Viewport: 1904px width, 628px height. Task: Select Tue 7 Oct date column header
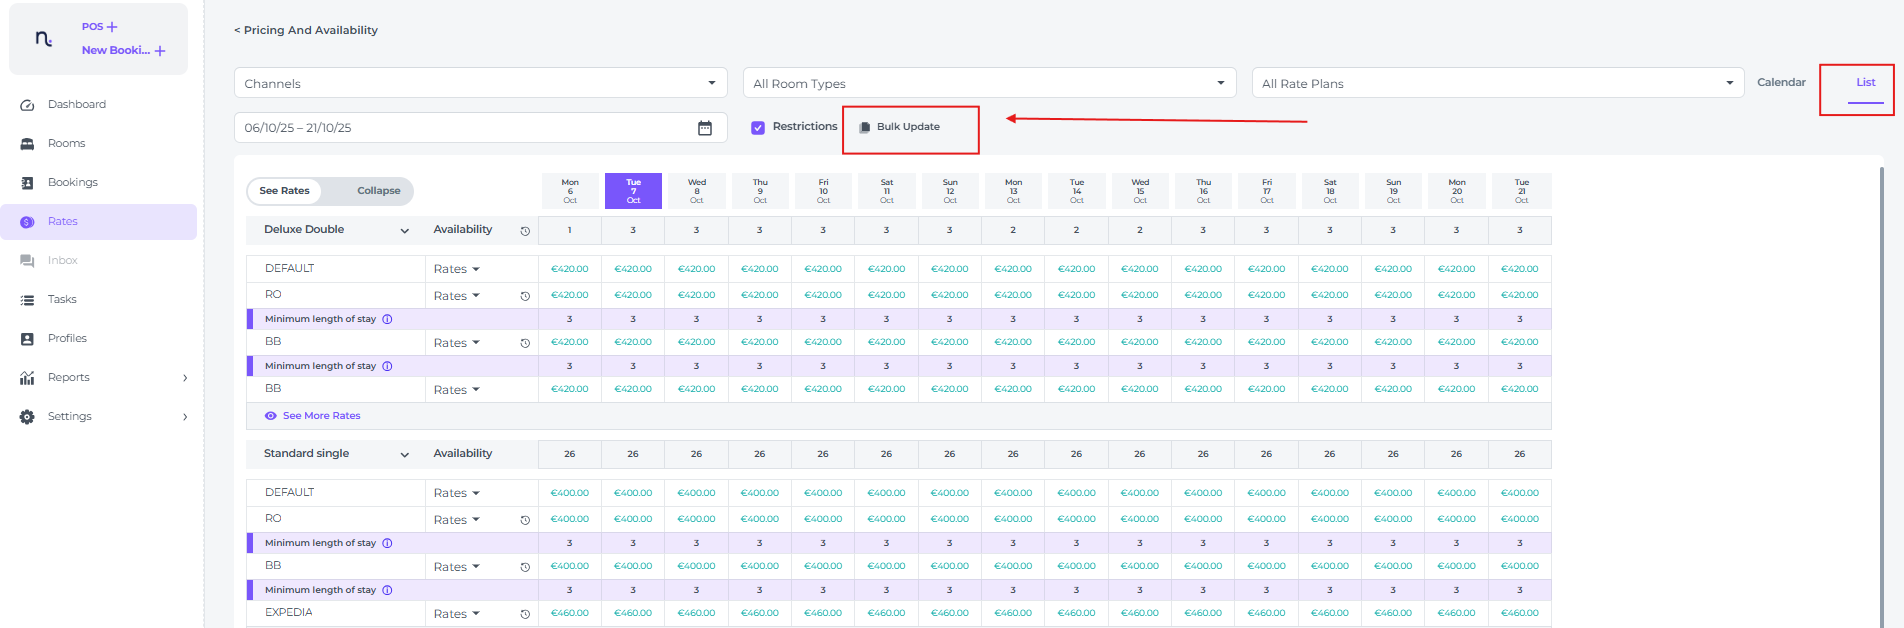(633, 191)
